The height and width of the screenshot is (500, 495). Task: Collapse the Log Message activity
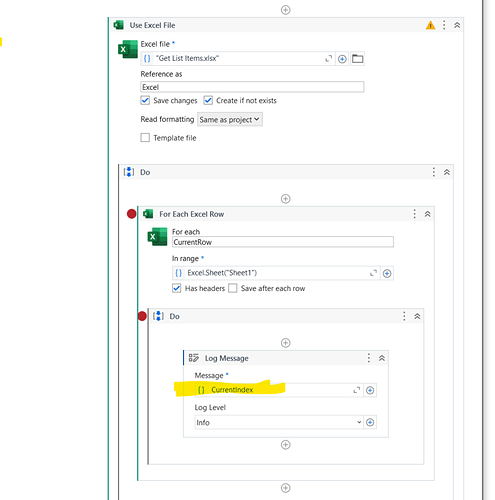coord(382,358)
